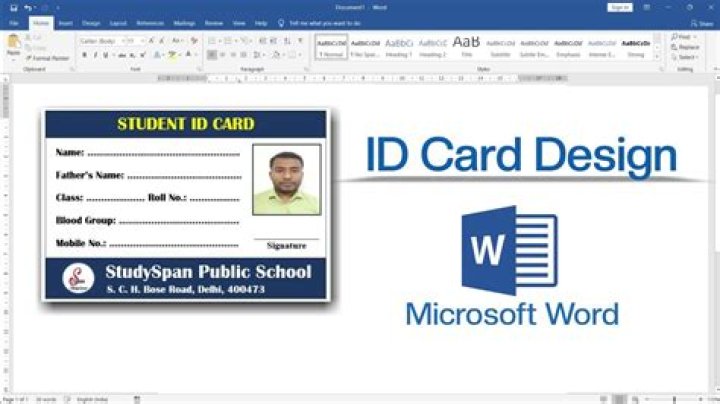Toggle Justify paragraph alignment
The width and height of the screenshot is (720, 404).
click(244, 55)
